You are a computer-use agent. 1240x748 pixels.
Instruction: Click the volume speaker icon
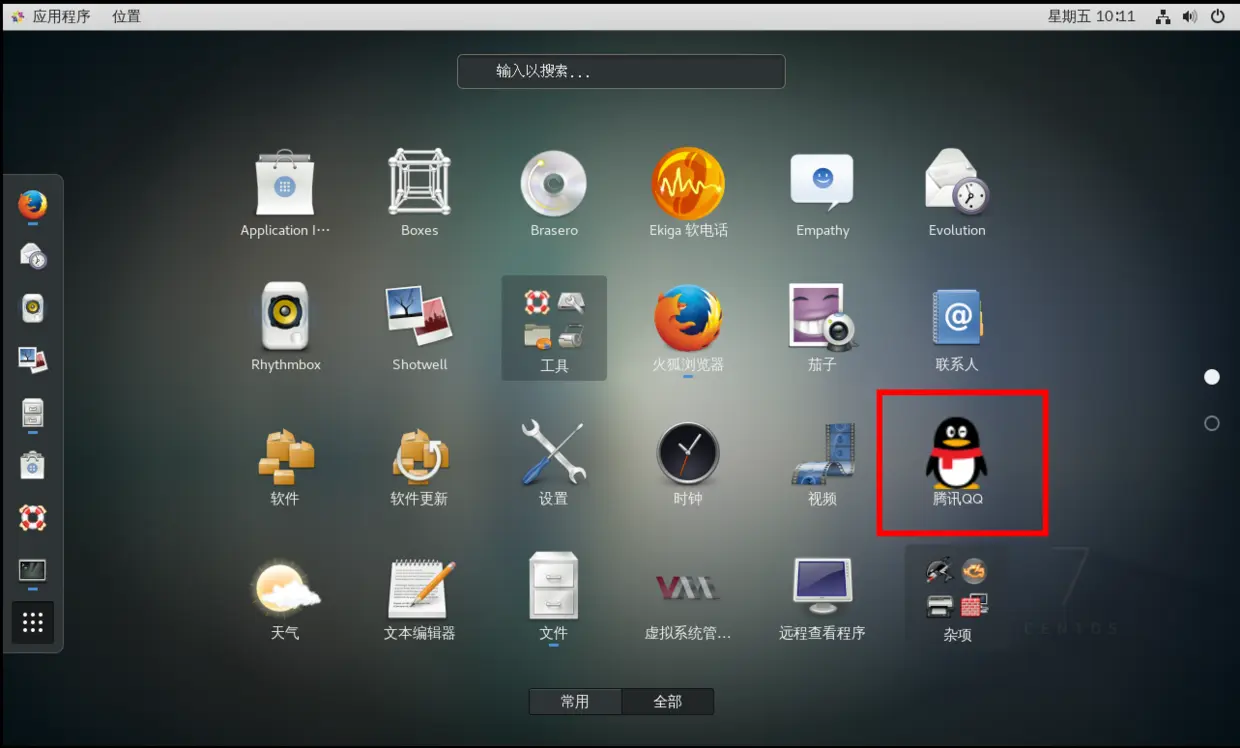coord(1190,16)
